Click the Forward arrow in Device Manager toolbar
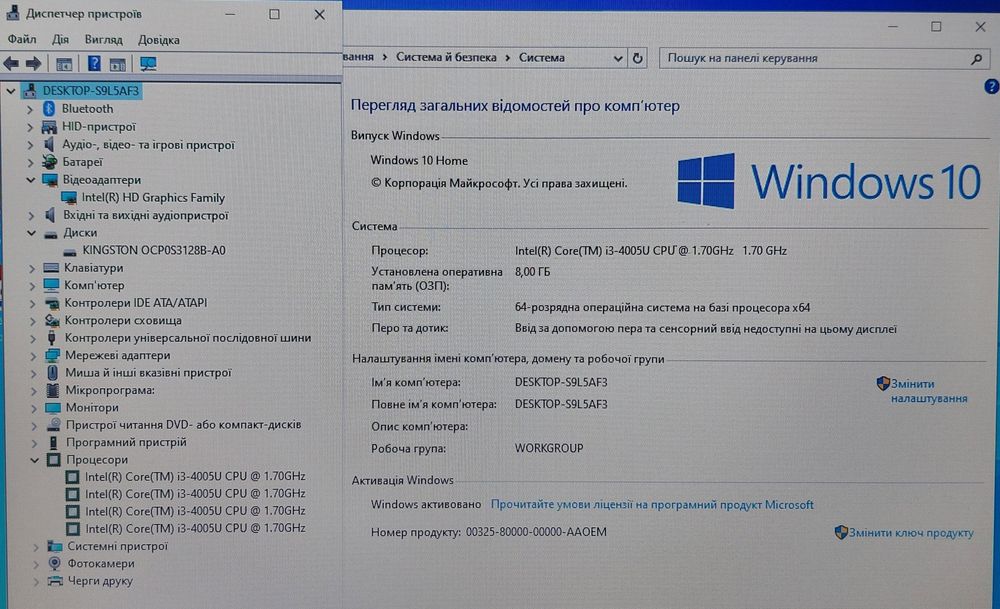The image size is (1000, 609). point(33,63)
